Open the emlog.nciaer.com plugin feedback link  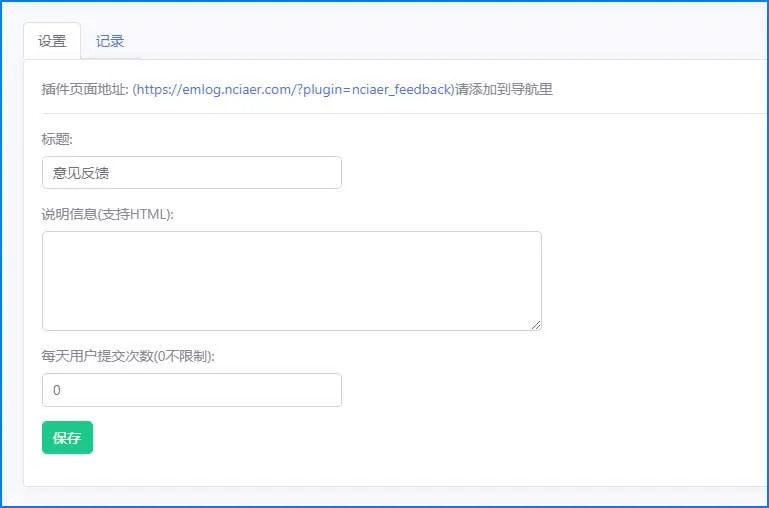coord(294,90)
